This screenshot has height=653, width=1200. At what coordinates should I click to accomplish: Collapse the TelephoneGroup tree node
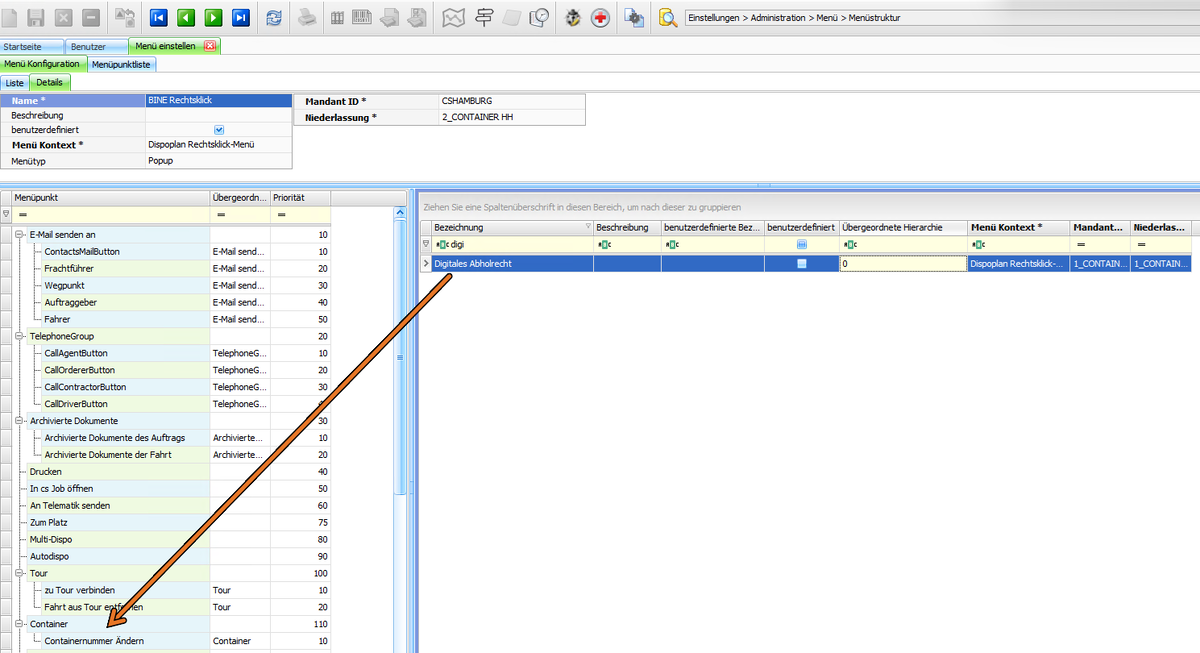tap(20, 336)
